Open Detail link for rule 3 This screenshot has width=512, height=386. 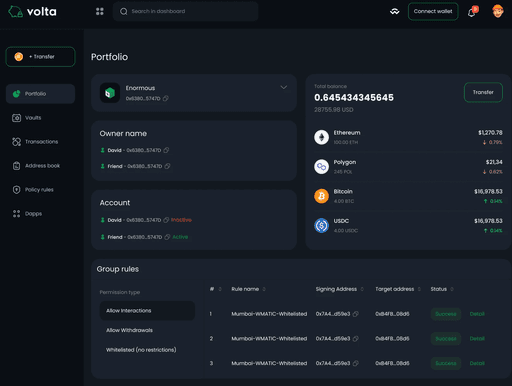tap(477, 363)
